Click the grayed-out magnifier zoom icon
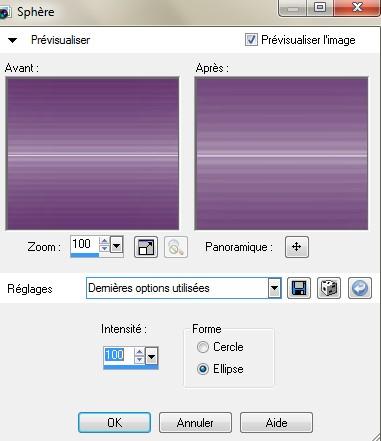 (176, 247)
